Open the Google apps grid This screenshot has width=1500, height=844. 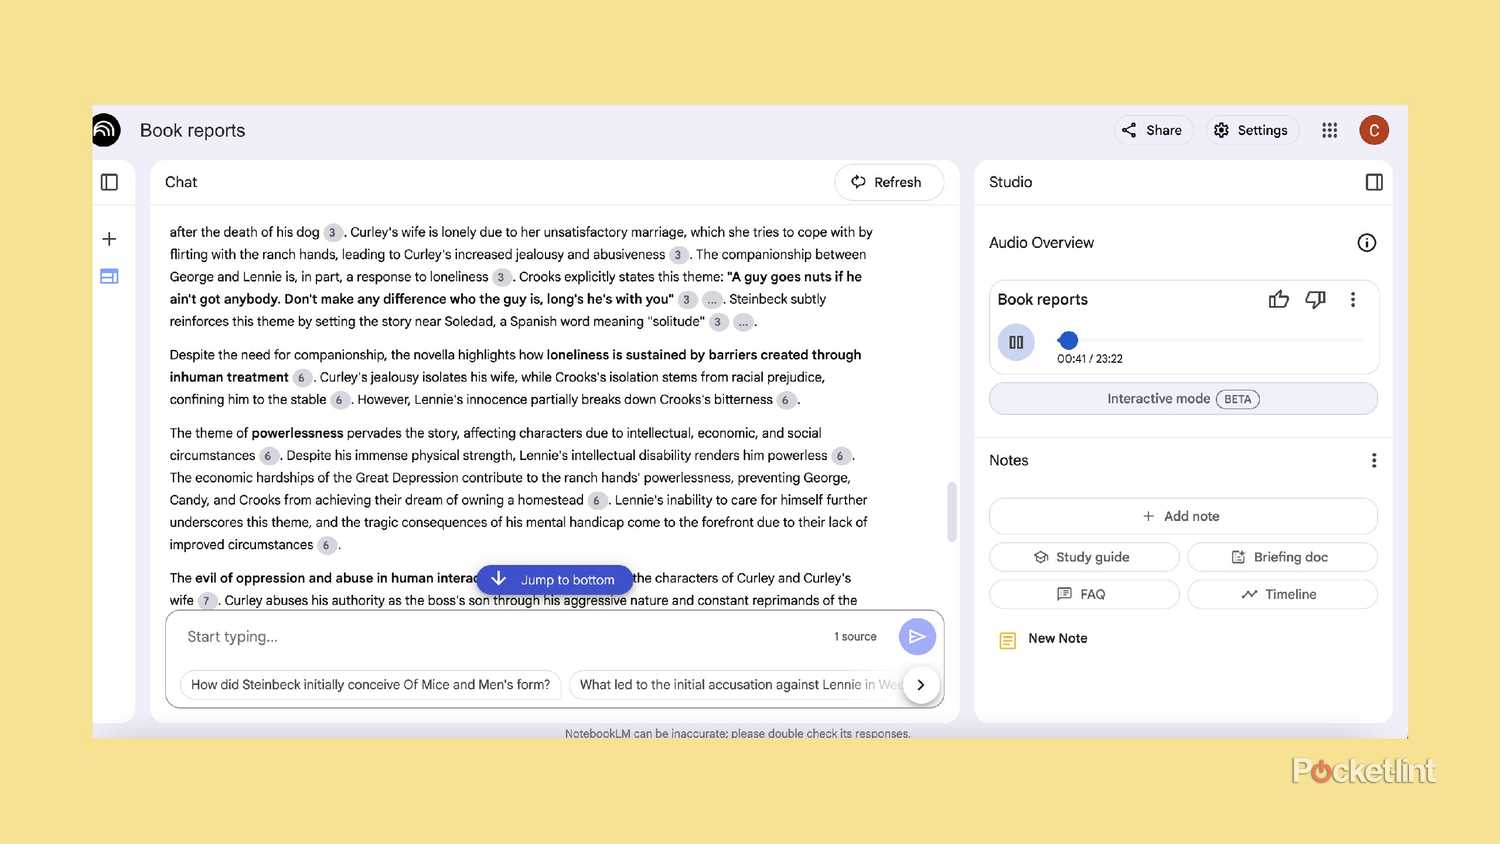pos(1329,130)
